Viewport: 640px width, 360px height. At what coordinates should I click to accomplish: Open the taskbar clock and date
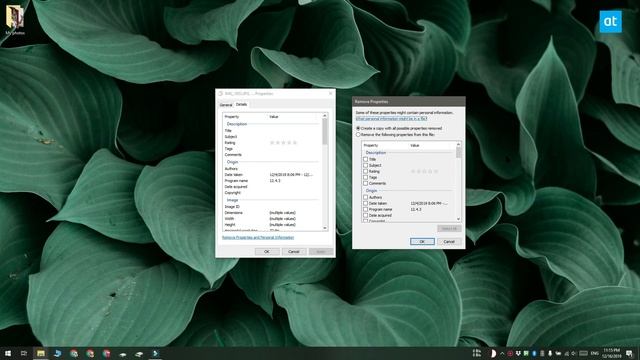point(611,353)
